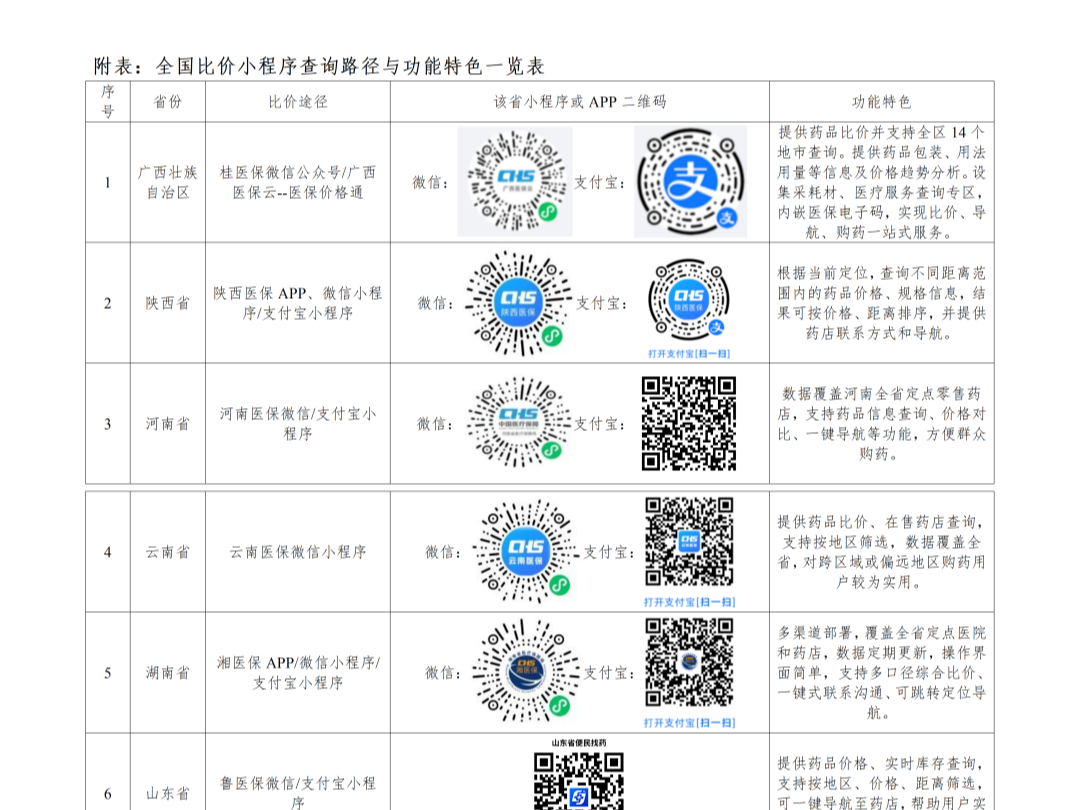Click the Yunnan WeChat mini-program code
Viewport: 1080px width, 810px height.
[x=526, y=551]
